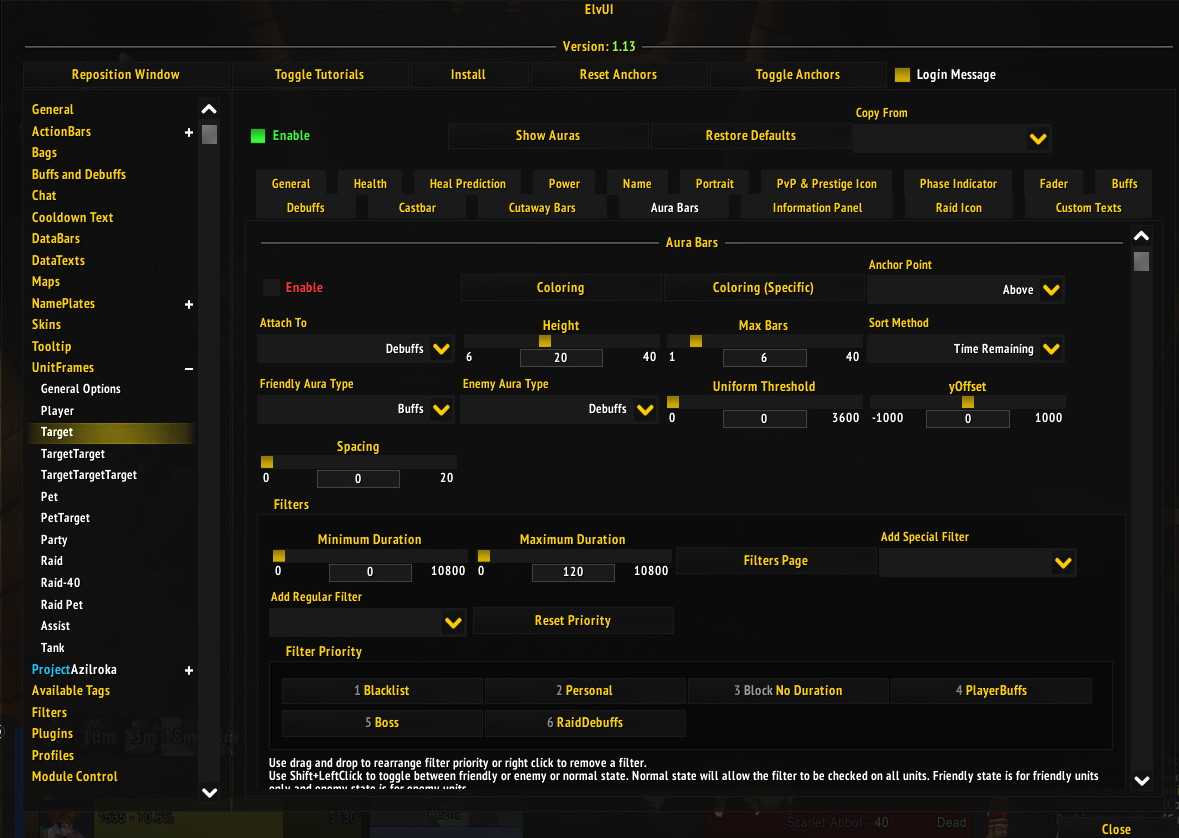Open the Cooldown Text section

click(x=72, y=217)
